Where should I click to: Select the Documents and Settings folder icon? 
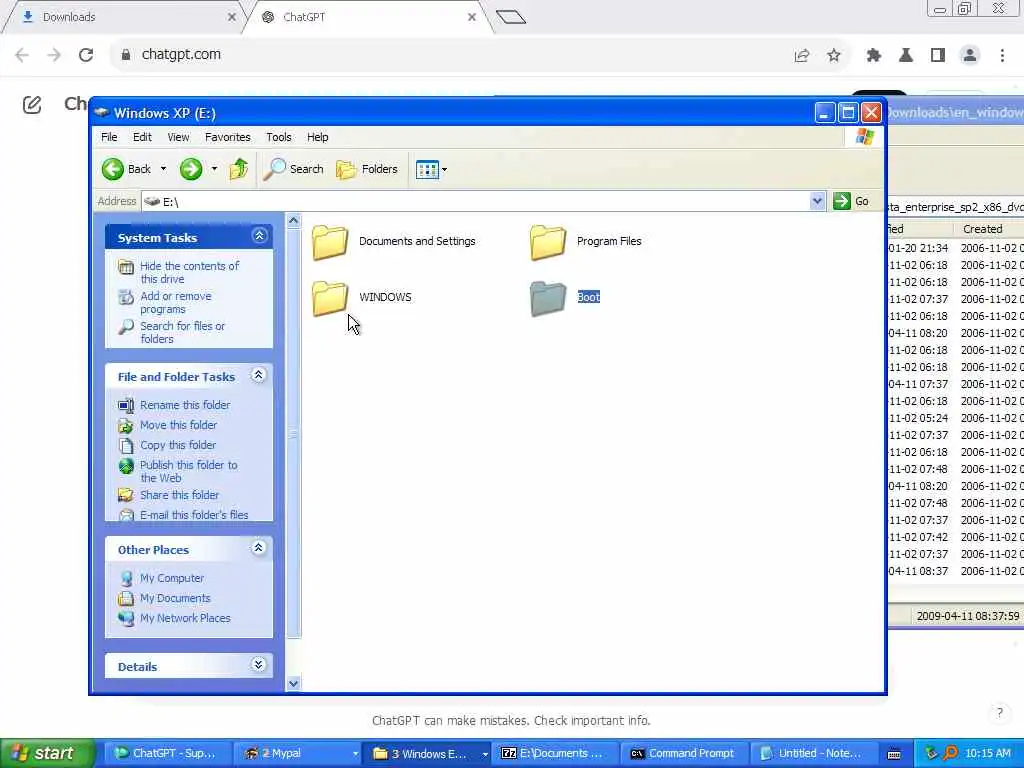click(x=330, y=242)
